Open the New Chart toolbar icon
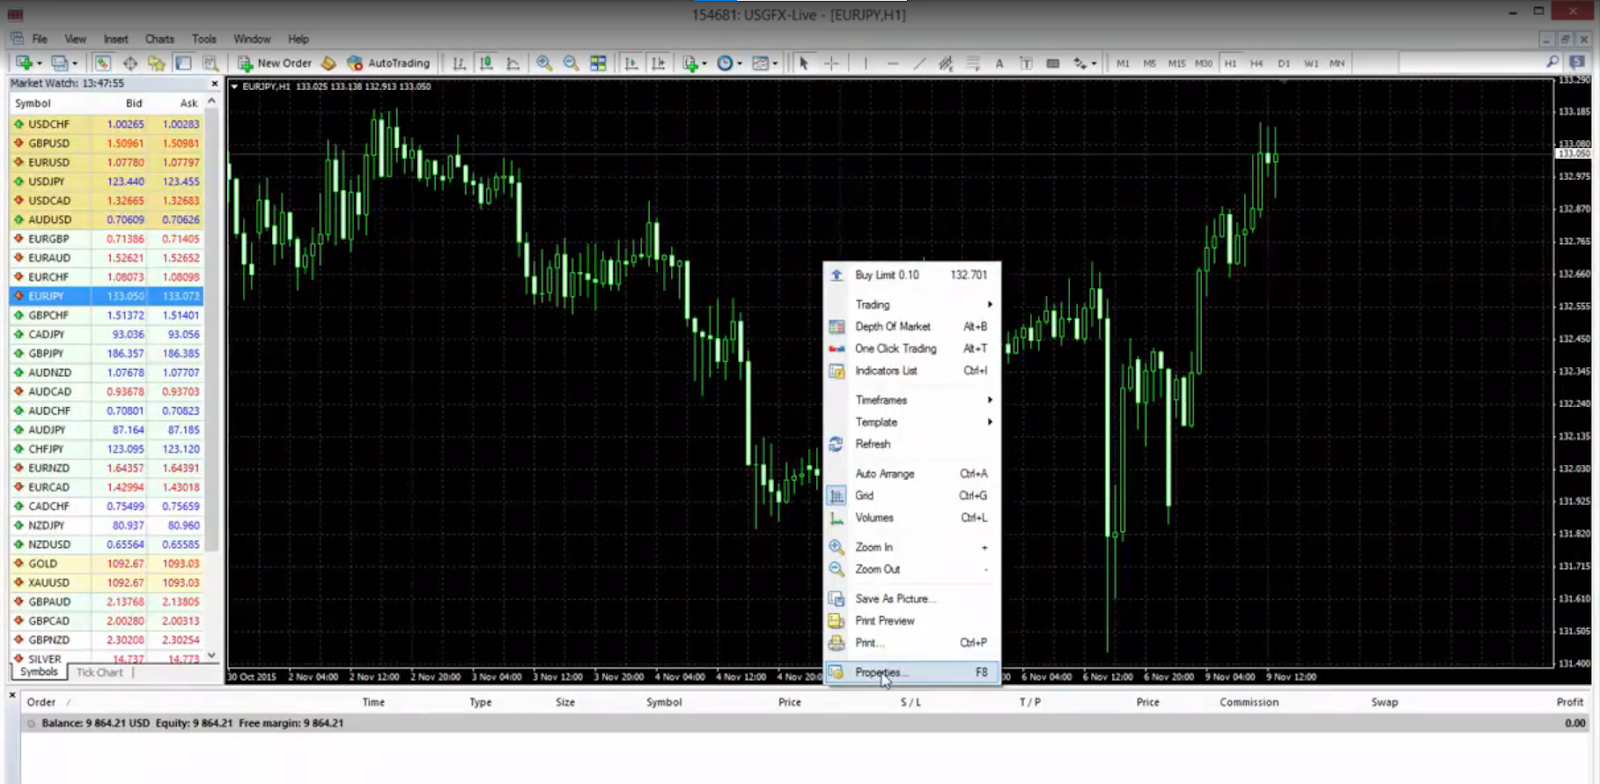1600x784 pixels. (x=24, y=63)
